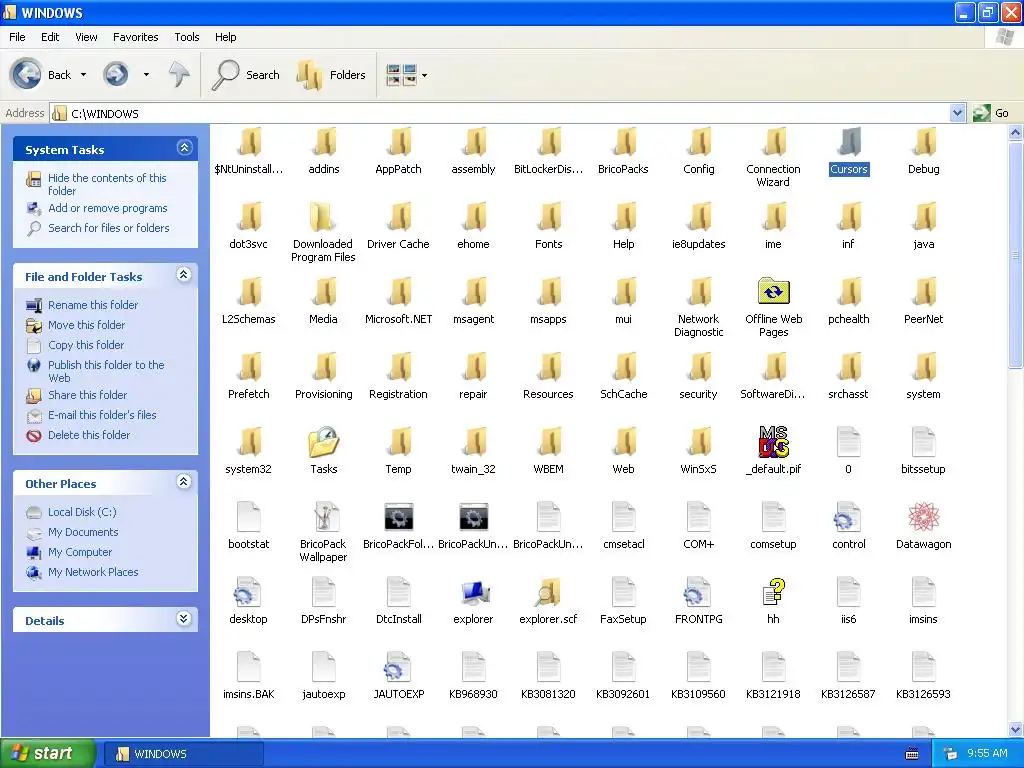Click the scrollbar down arrow
Screen dimensions: 1024x768
(x=1016, y=729)
